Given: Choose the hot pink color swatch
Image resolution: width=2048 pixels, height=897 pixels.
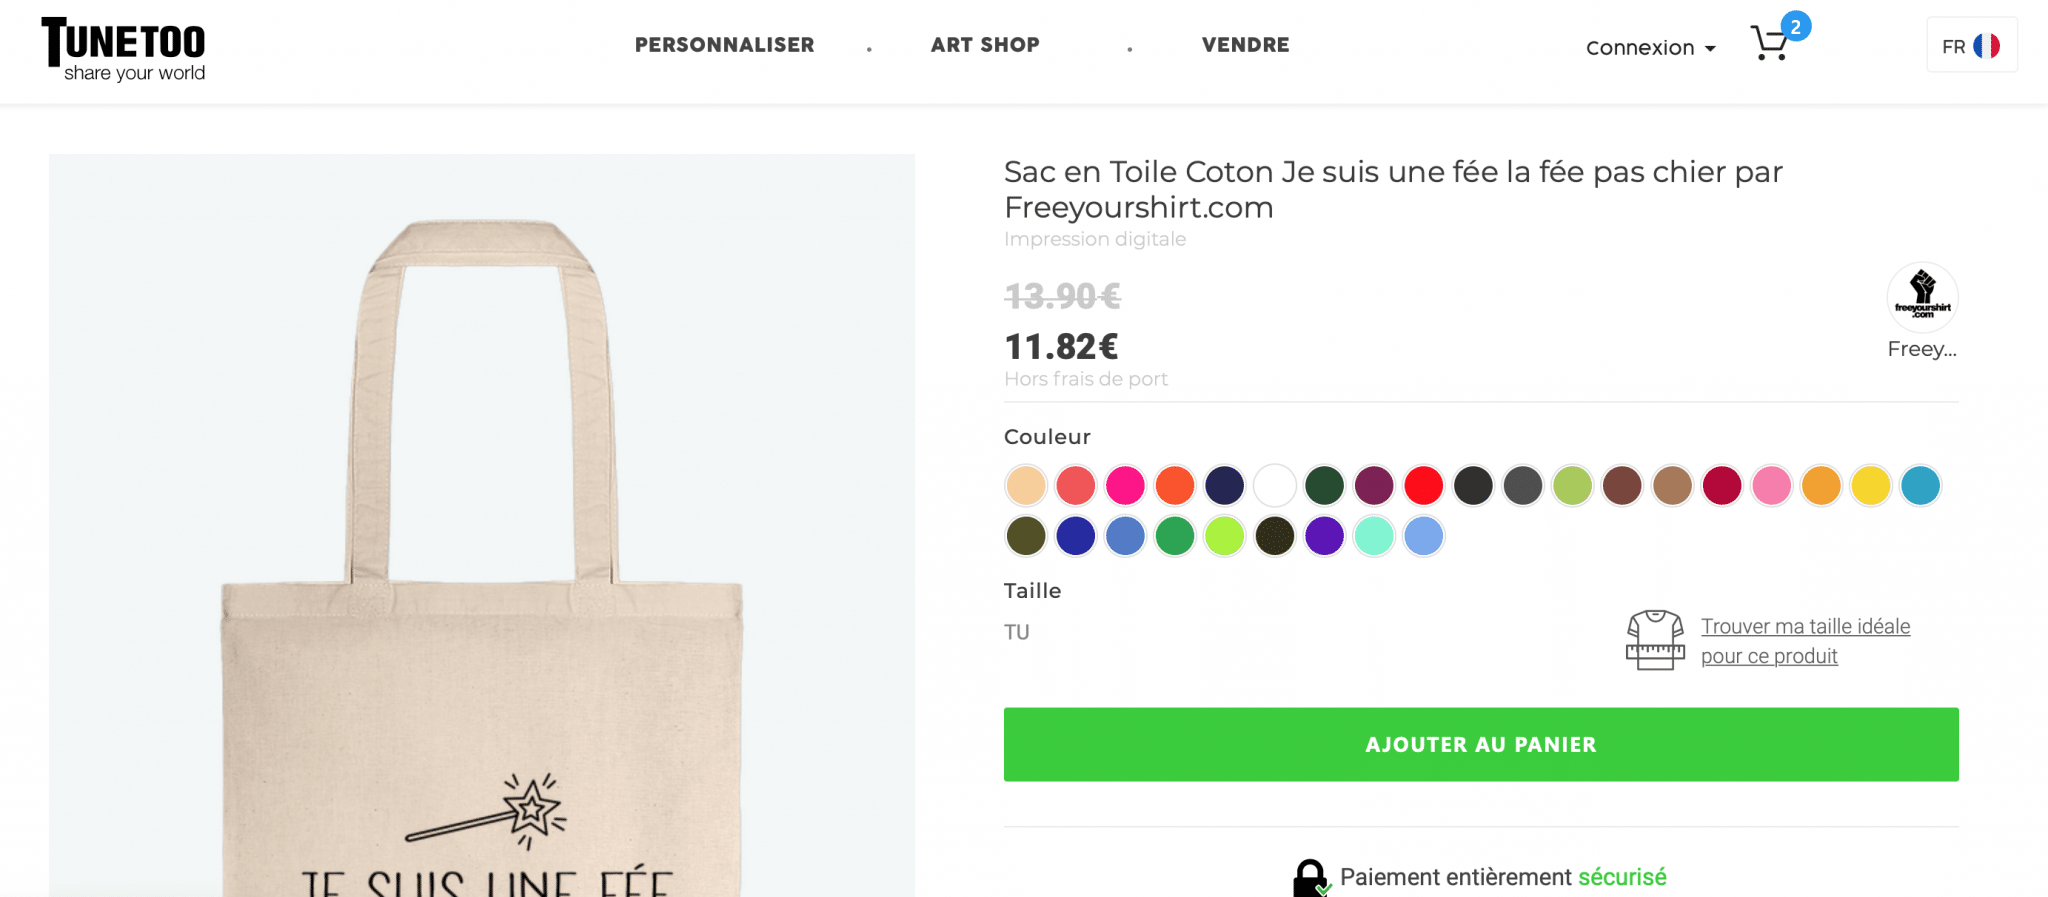Looking at the screenshot, I should click(1125, 486).
